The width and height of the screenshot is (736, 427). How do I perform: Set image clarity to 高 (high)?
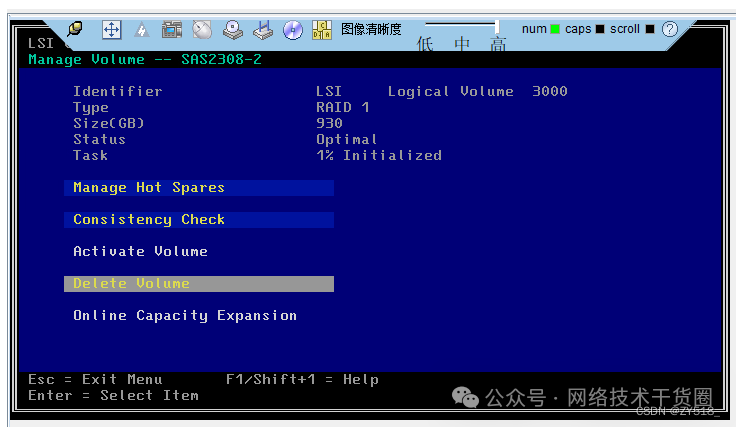(x=498, y=44)
